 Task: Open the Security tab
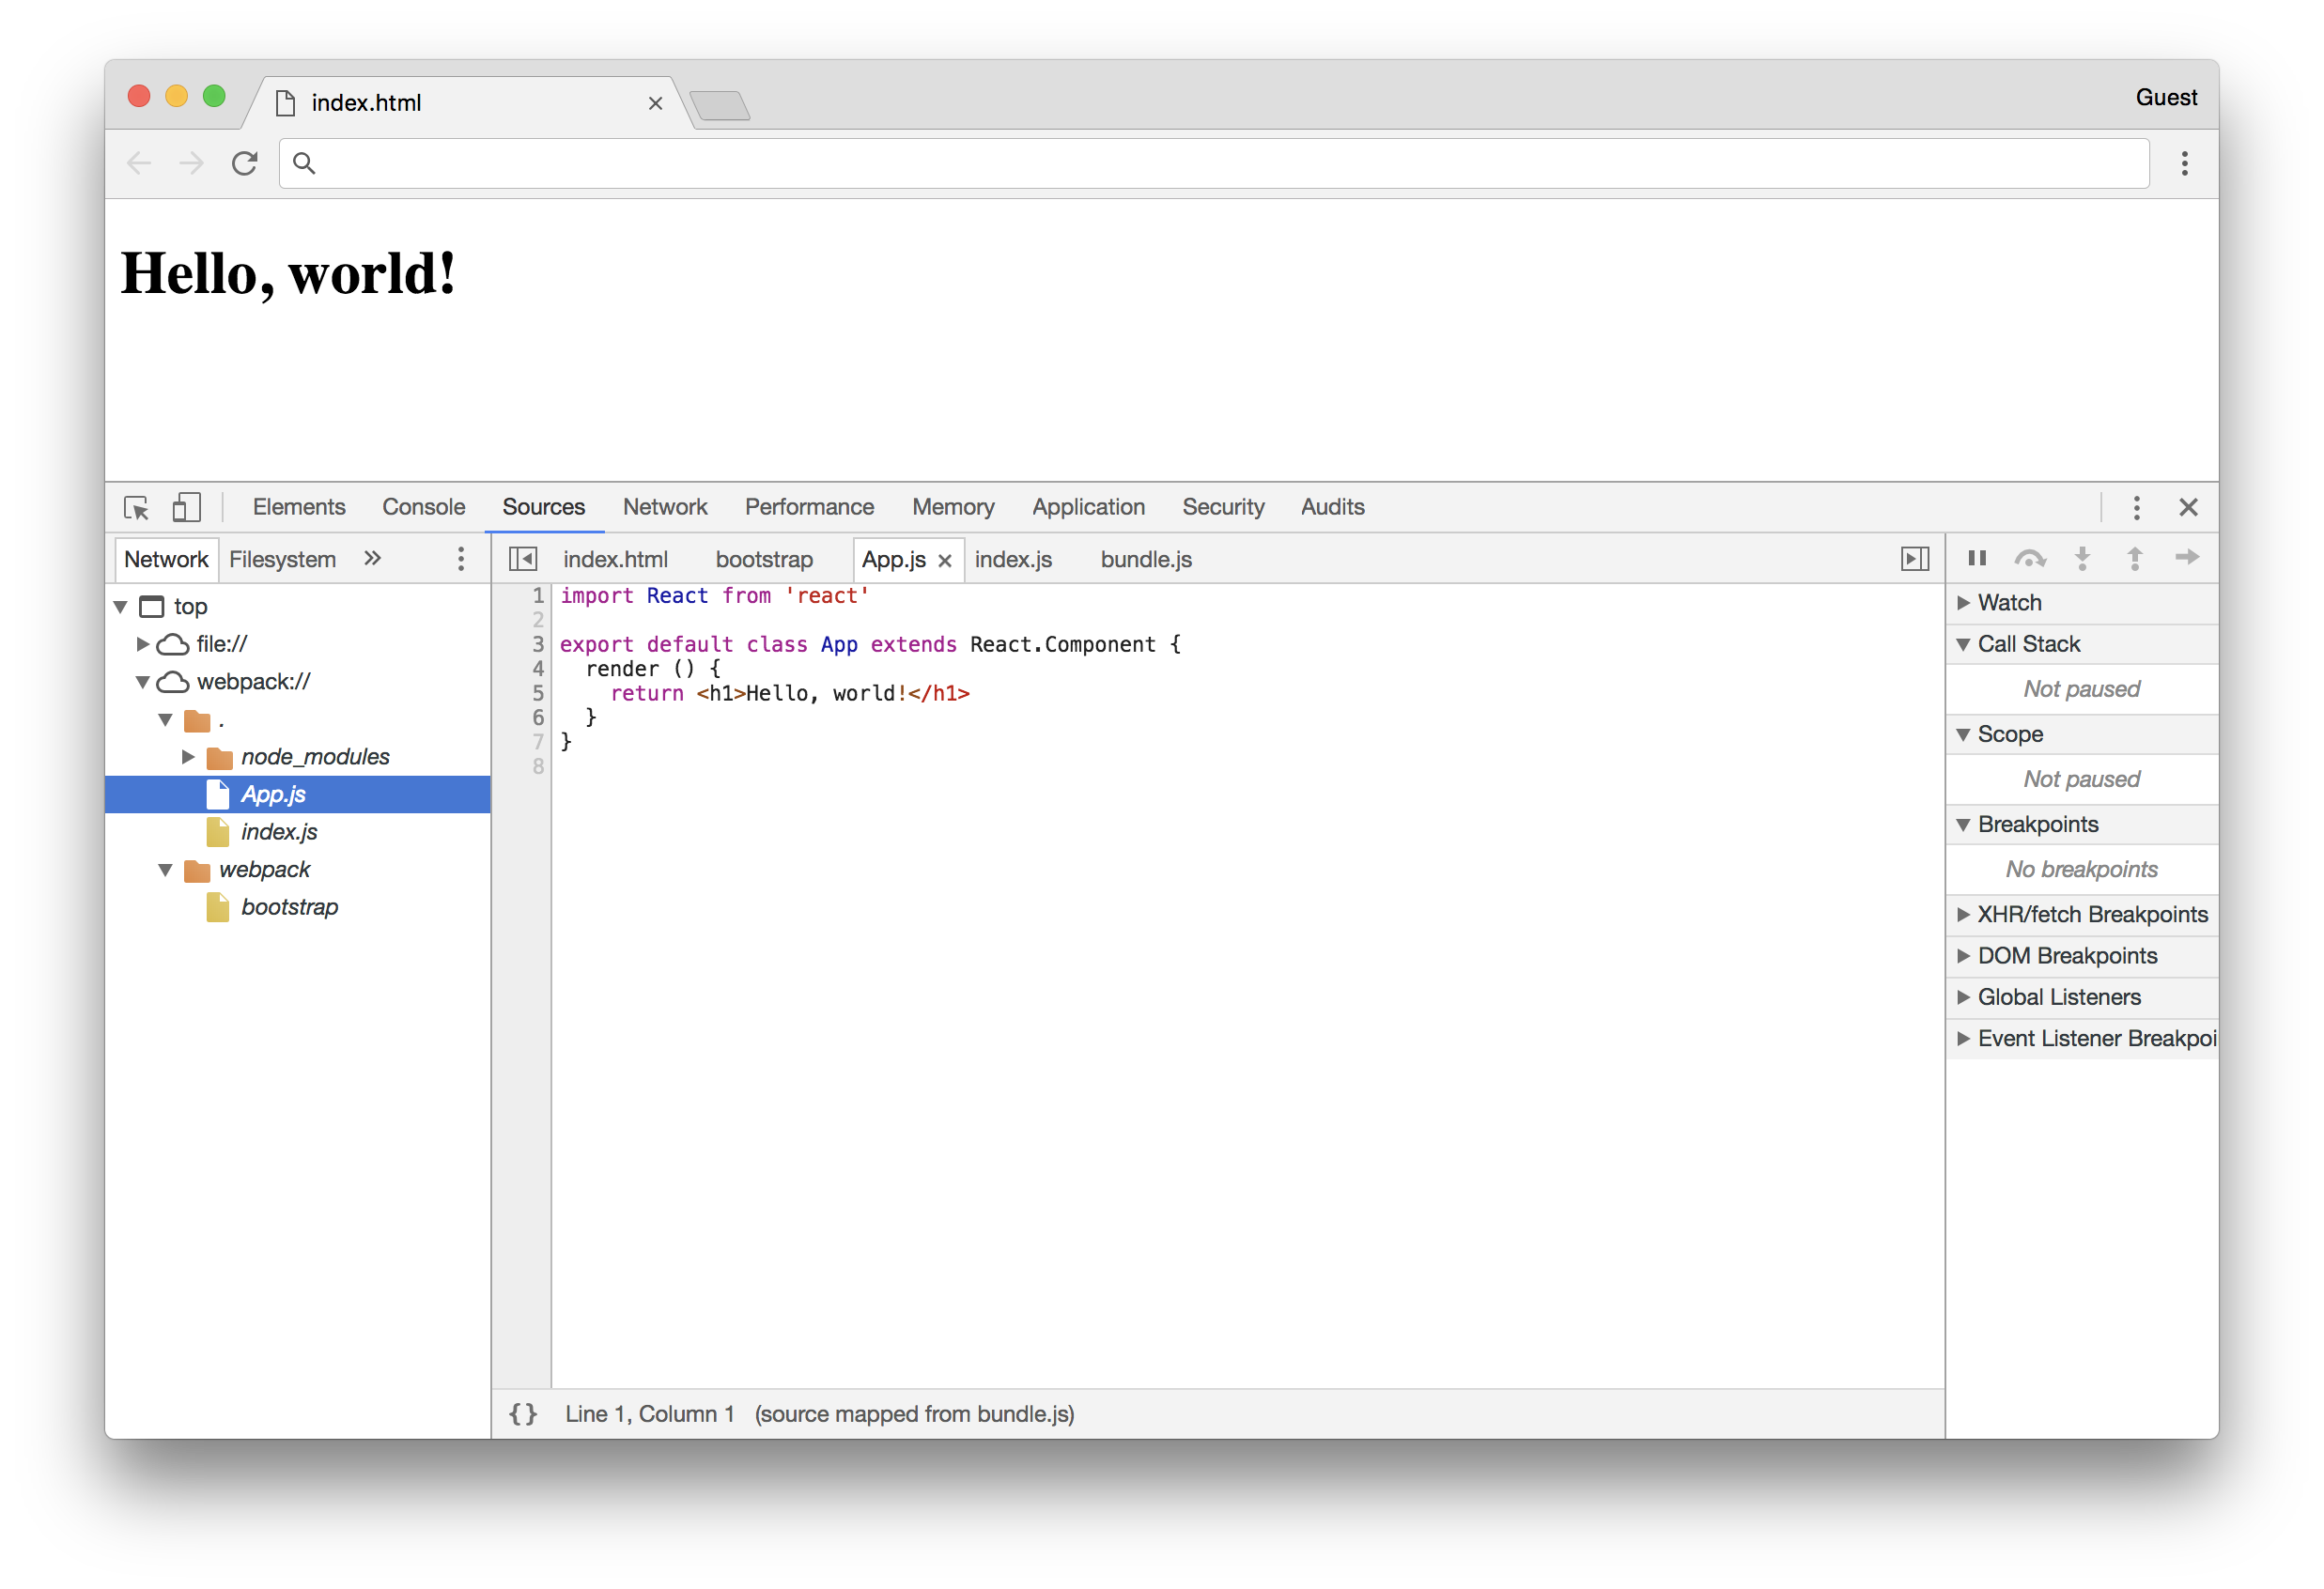(1224, 507)
